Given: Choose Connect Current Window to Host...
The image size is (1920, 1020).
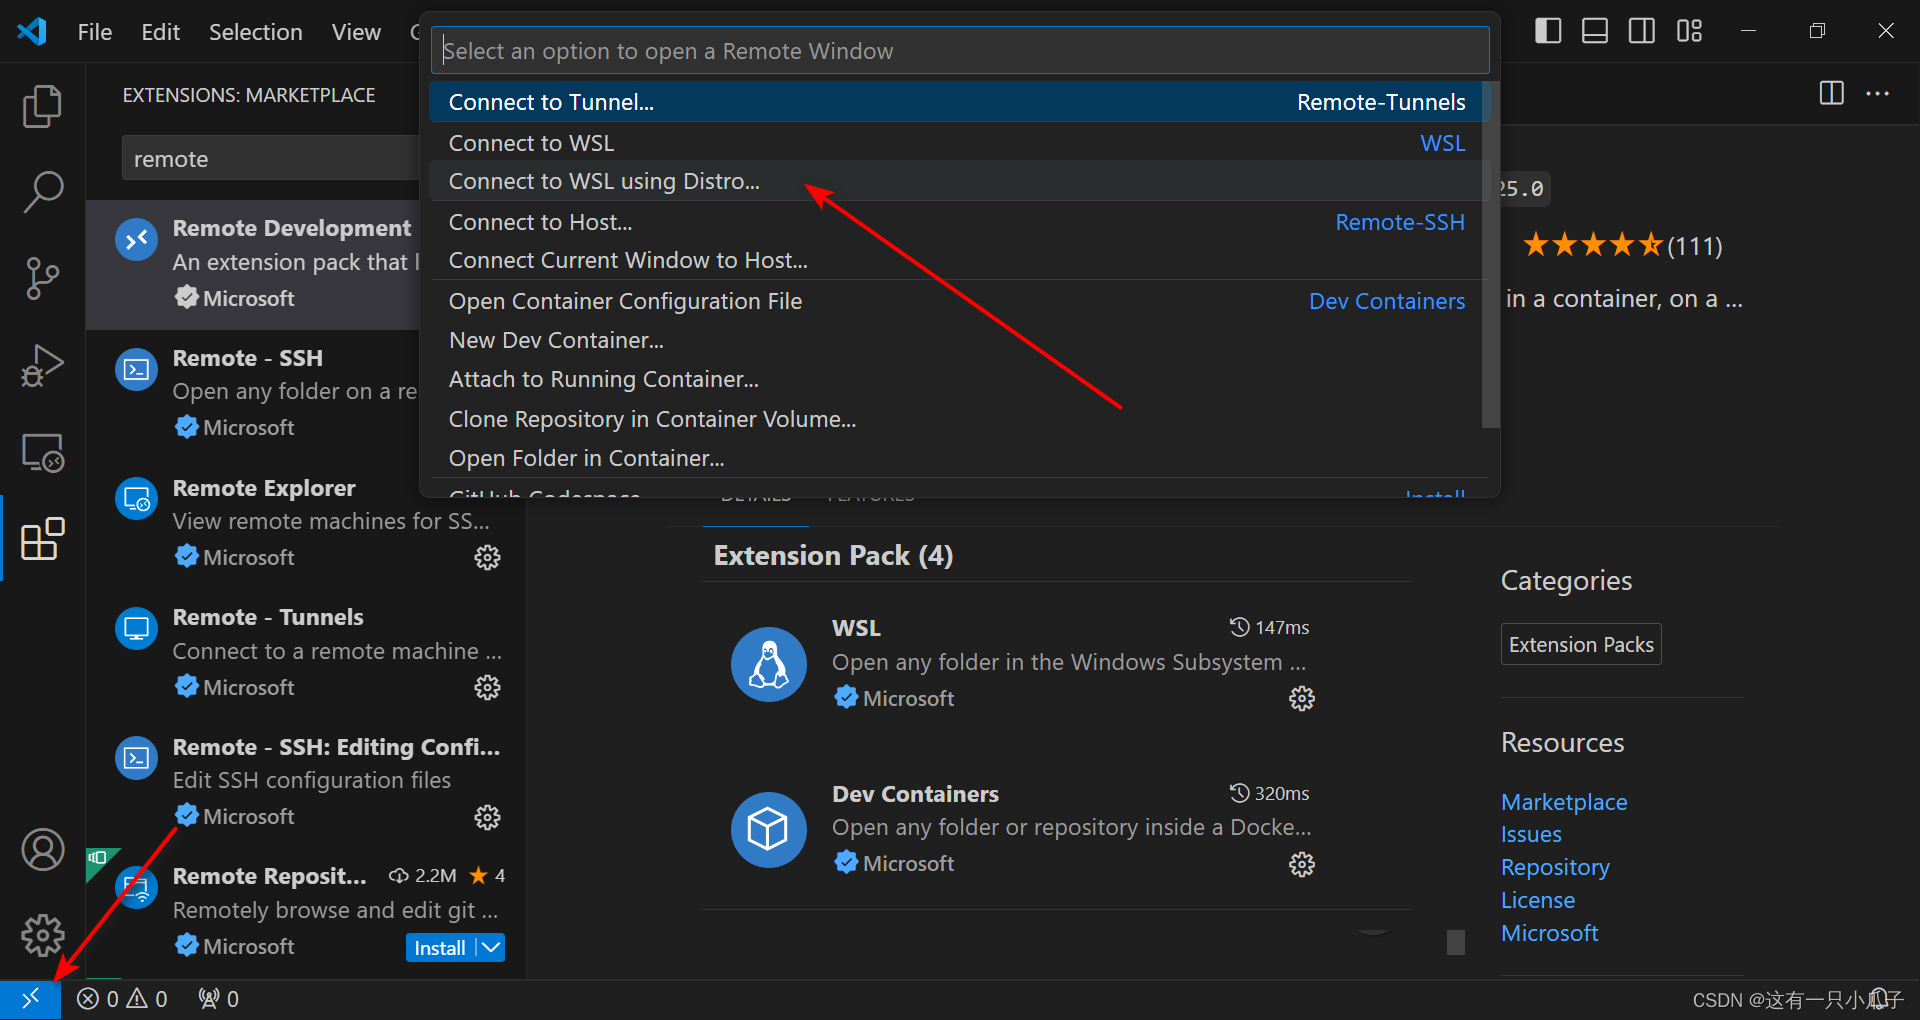Looking at the screenshot, I should click(x=958, y=260).
